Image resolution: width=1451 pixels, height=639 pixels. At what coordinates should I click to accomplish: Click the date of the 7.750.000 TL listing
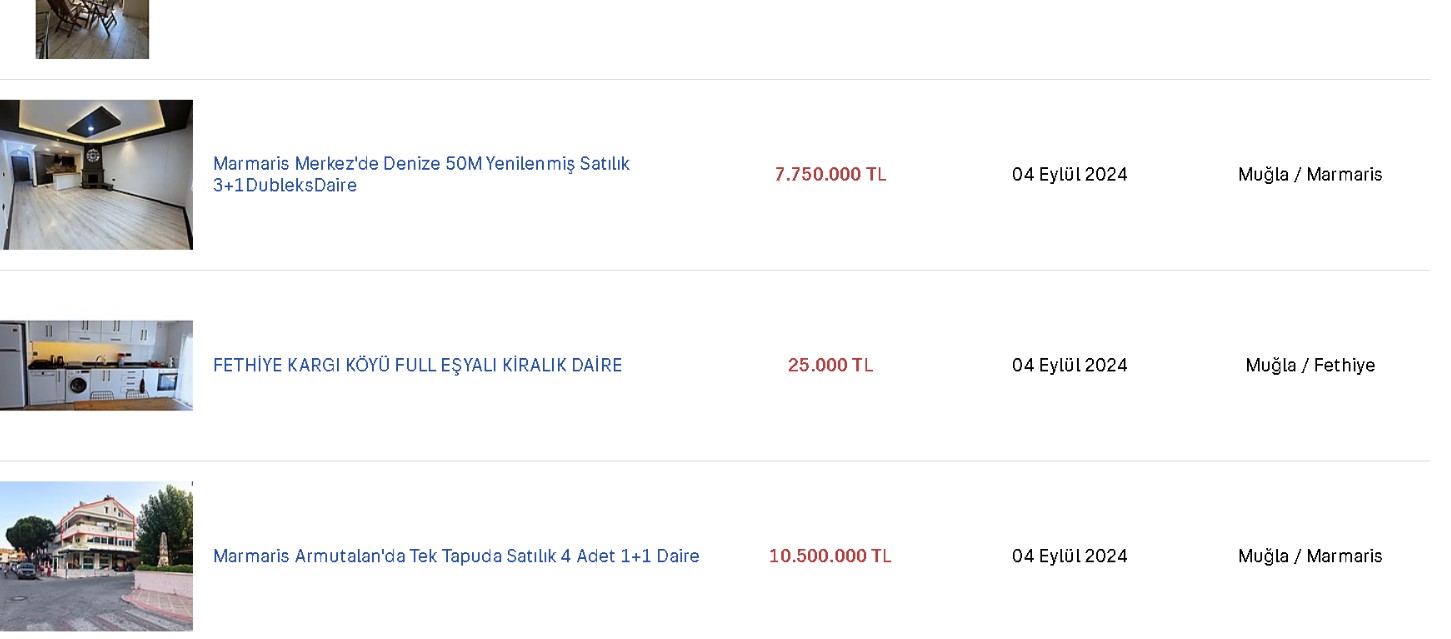[1069, 174]
